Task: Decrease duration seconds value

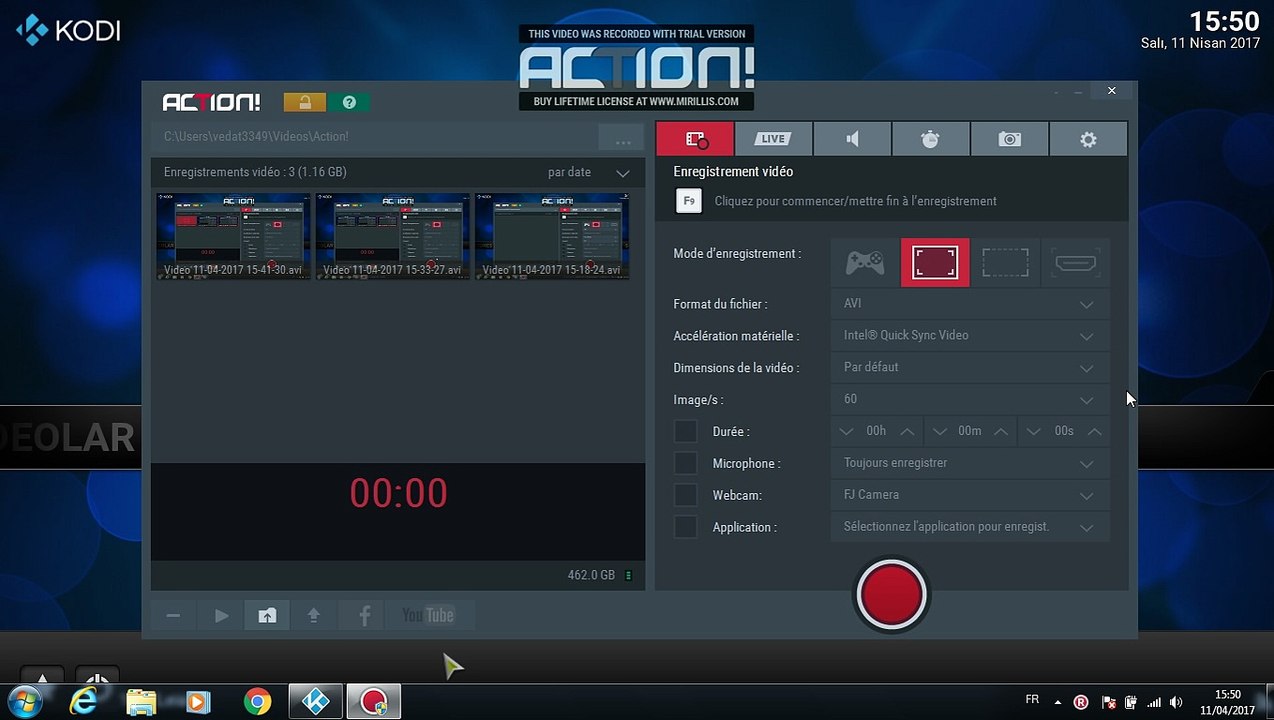Action: pyautogui.click(x=1034, y=432)
